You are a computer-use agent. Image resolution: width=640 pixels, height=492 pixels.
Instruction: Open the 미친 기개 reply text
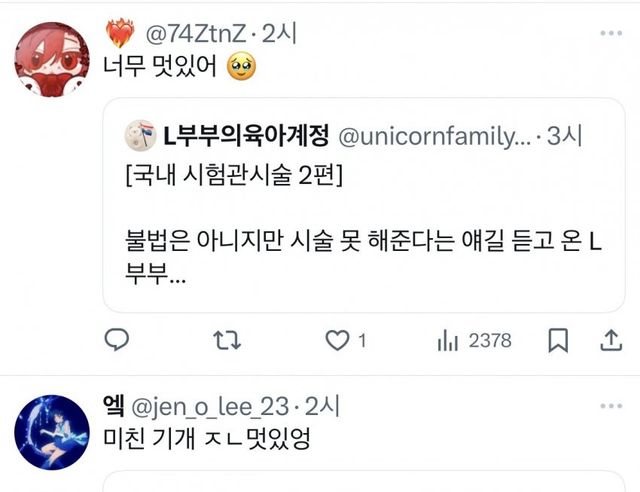(x=213, y=438)
